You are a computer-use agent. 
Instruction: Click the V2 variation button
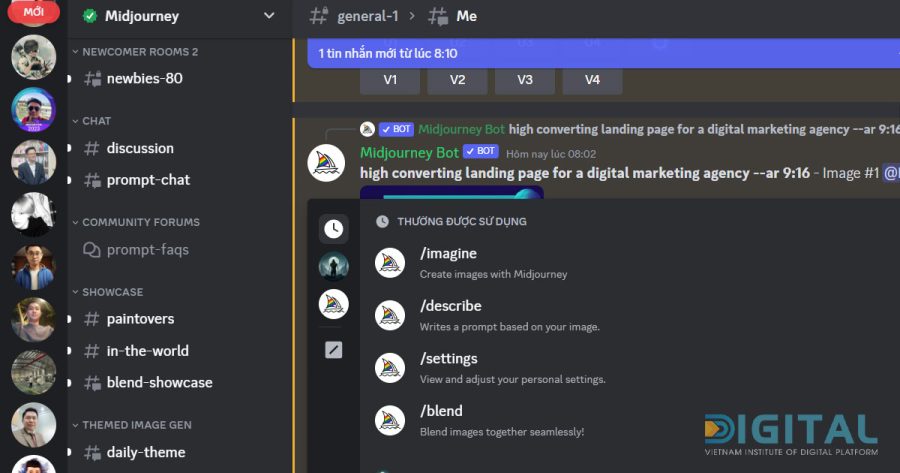457,80
